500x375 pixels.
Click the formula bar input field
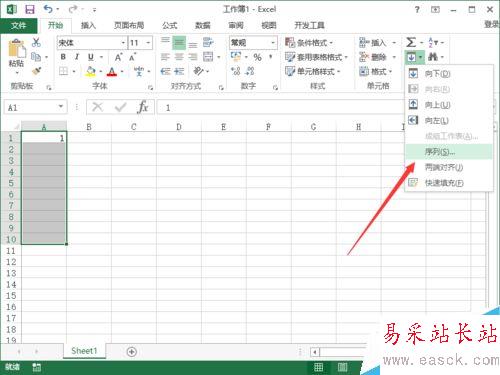(x=280, y=107)
